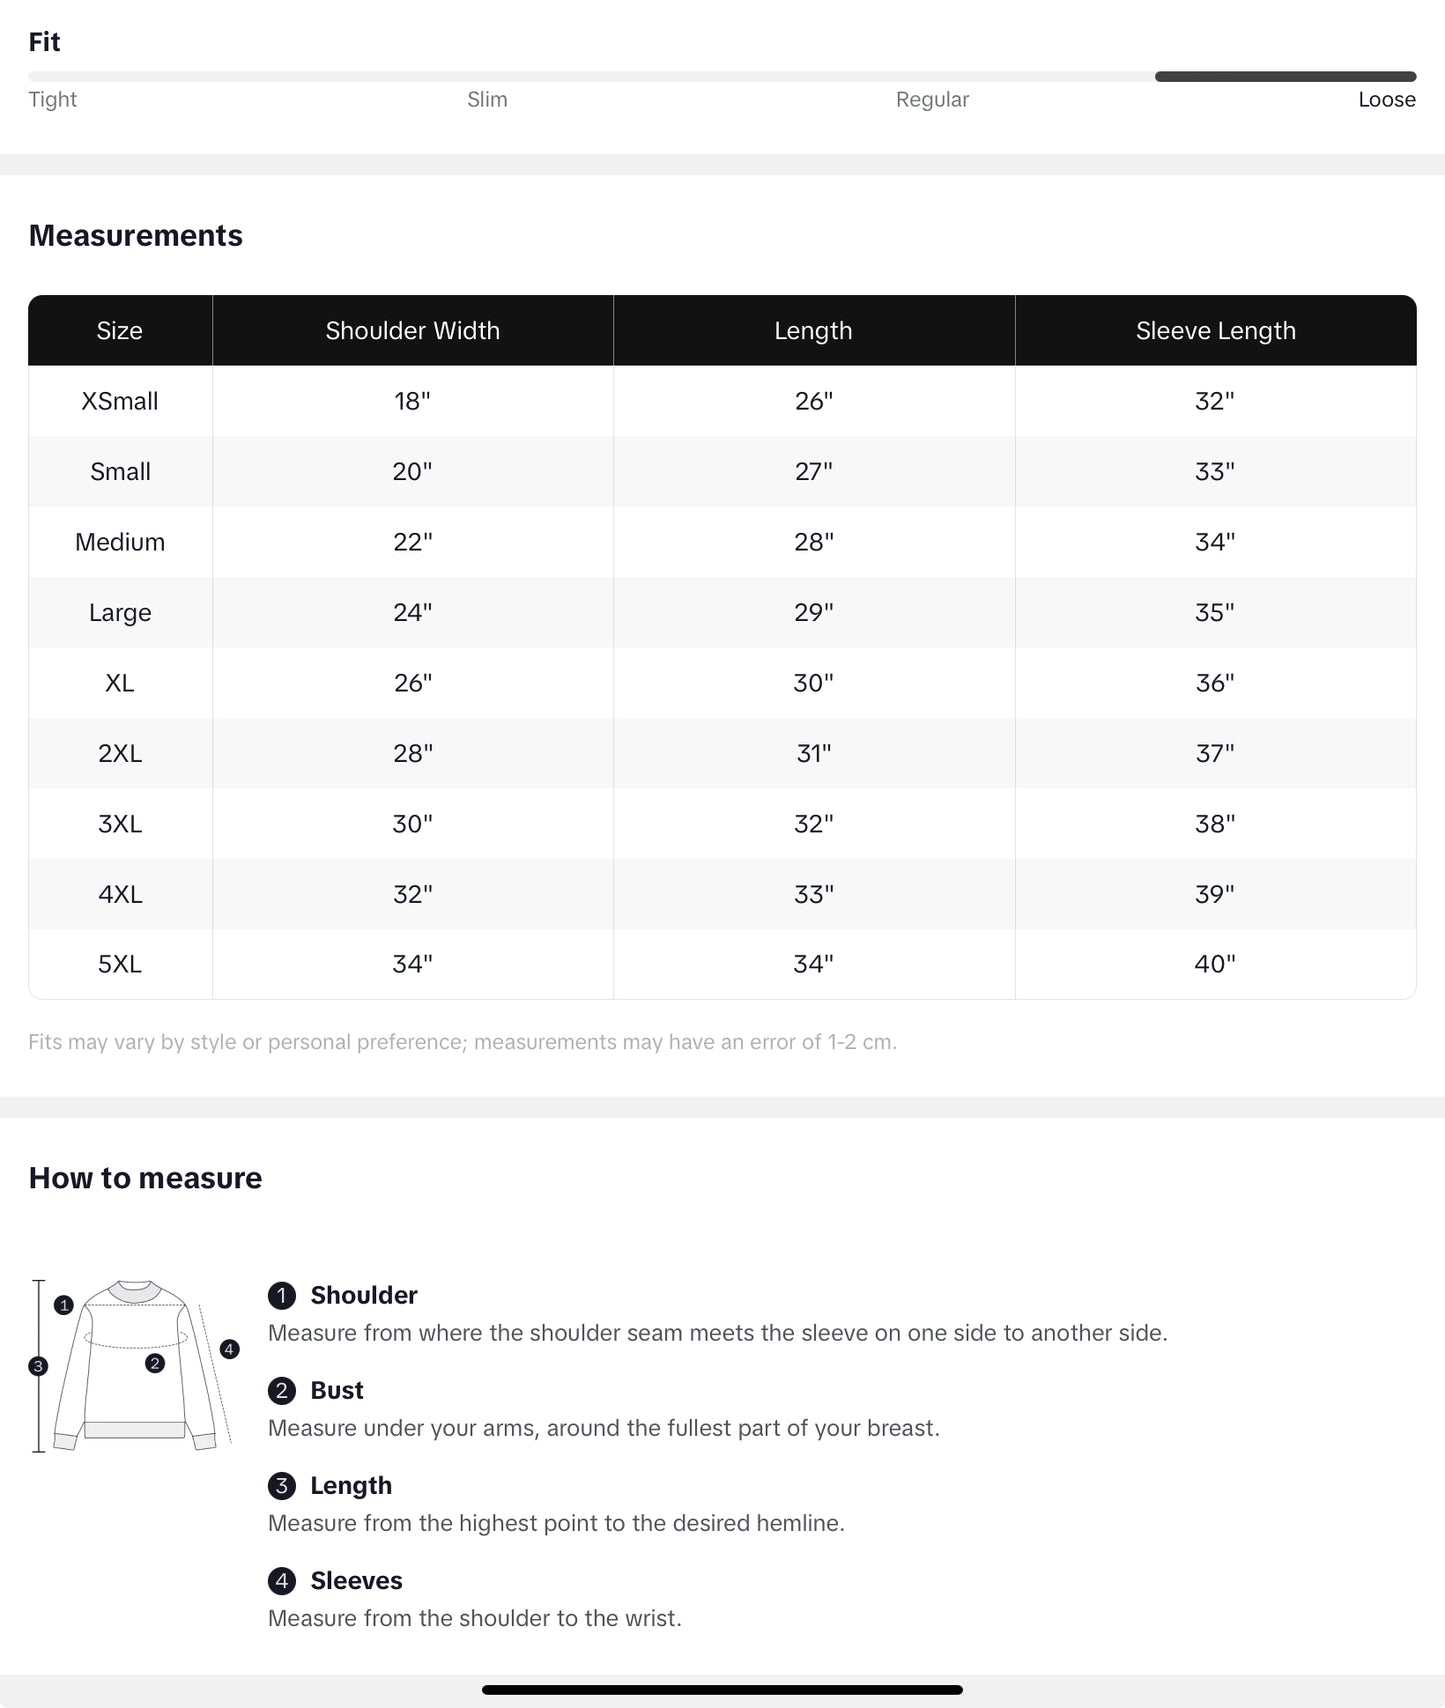Tap marker 3 beside the sweater length ruler

click(x=38, y=1366)
